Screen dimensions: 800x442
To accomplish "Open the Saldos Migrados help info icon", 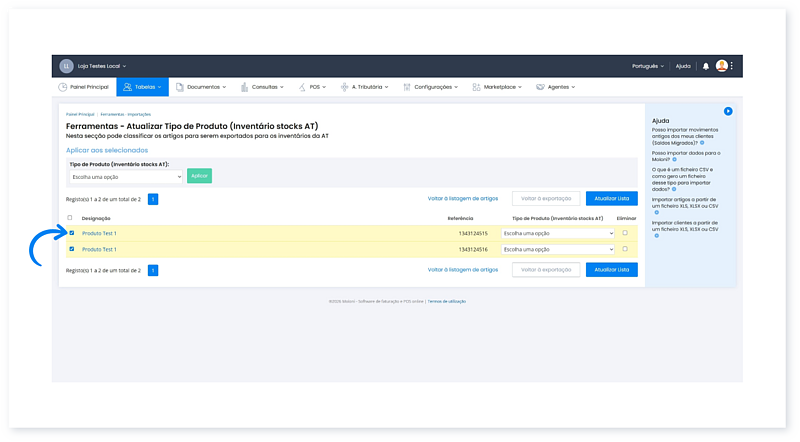I will (702, 143).
